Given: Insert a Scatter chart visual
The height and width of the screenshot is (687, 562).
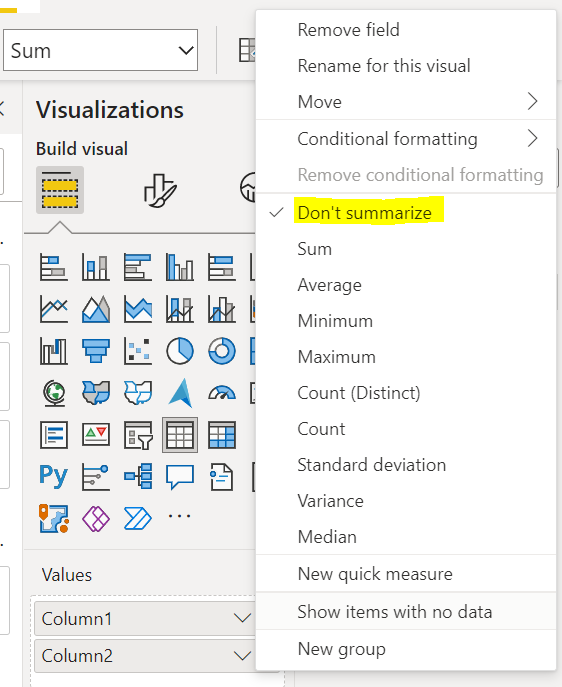Looking at the screenshot, I should [138, 351].
